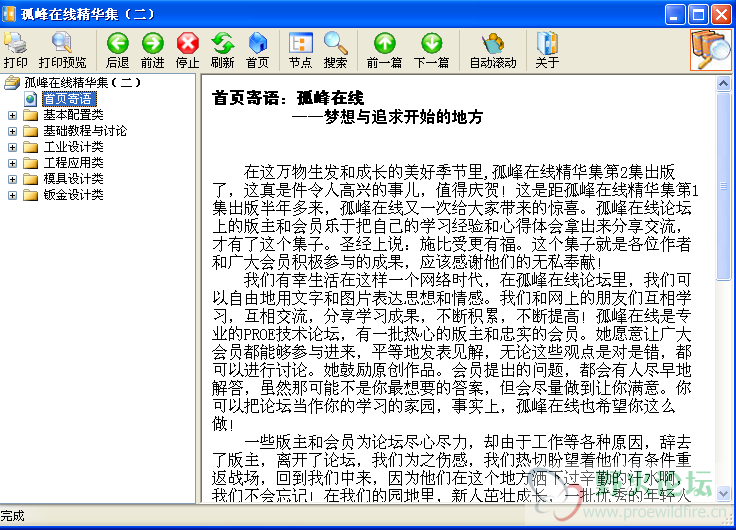The width and height of the screenshot is (736, 530).
Task: Click the folder icon of 模具设计类
Action: [x=31, y=179]
